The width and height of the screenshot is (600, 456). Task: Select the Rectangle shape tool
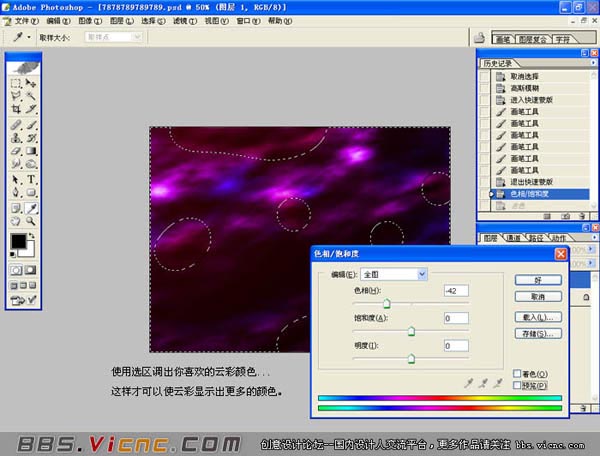pos(31,192)
